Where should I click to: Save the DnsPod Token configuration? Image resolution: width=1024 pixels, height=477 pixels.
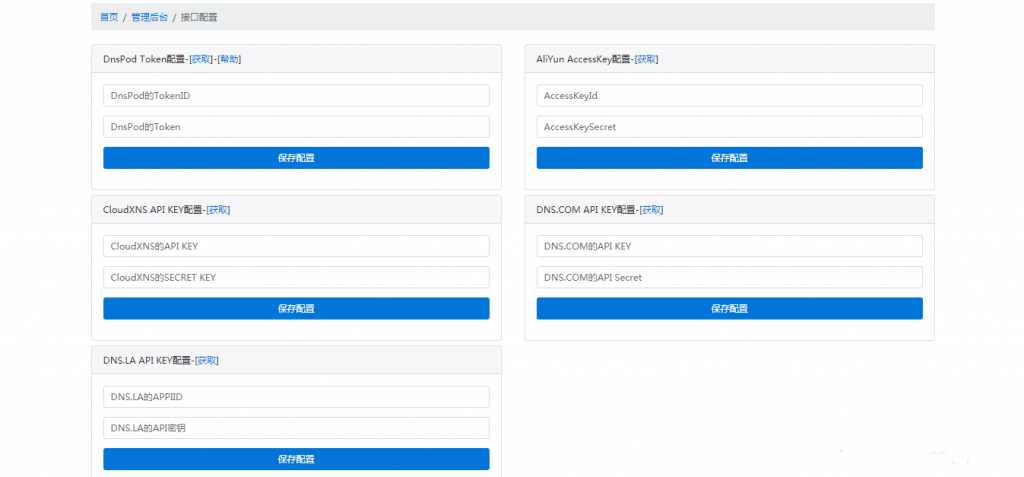[x=296, y=158]
